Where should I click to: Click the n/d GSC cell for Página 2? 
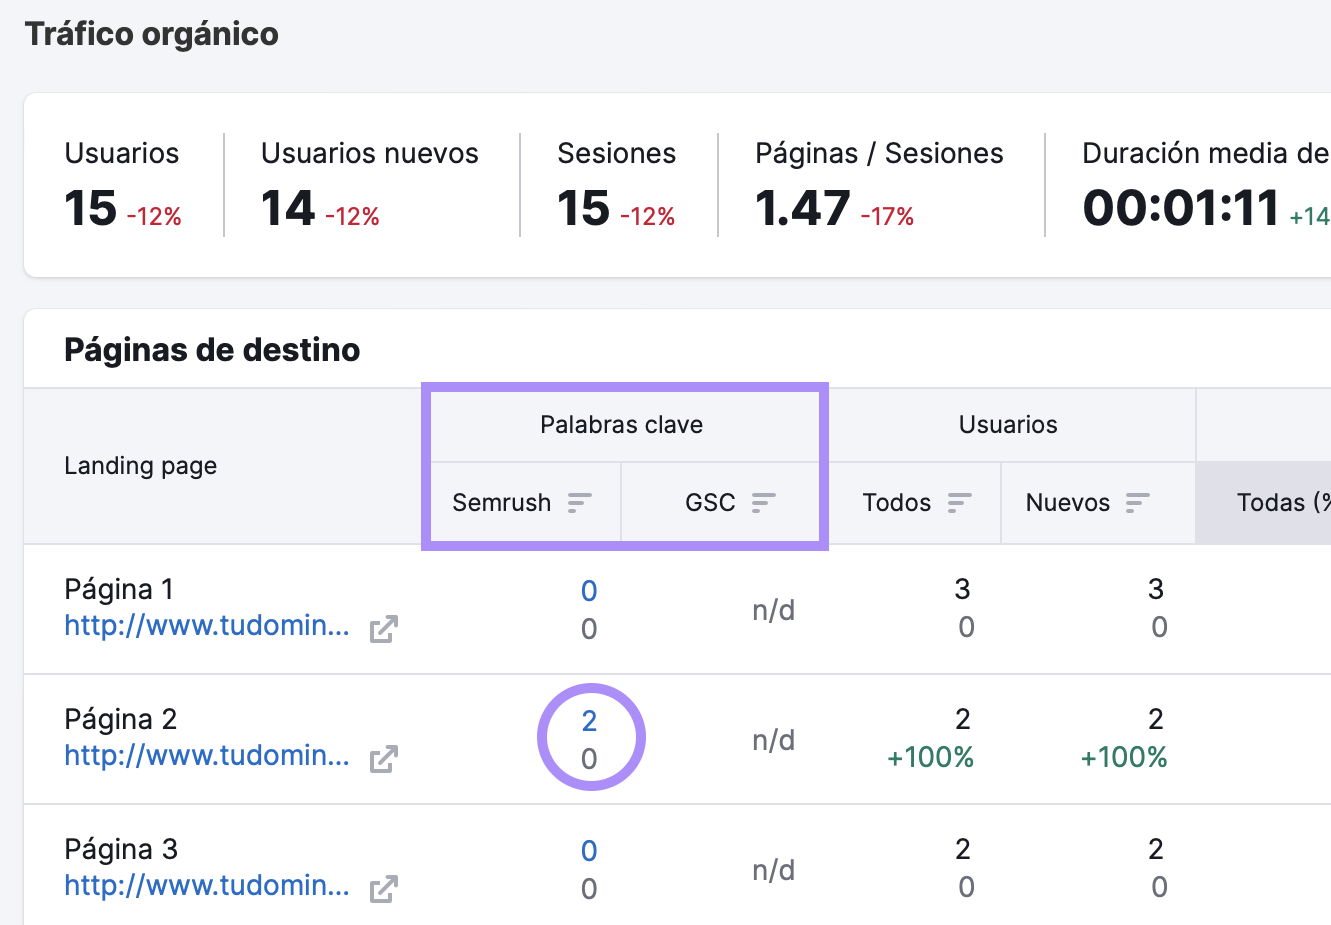[x=774, y=740]
